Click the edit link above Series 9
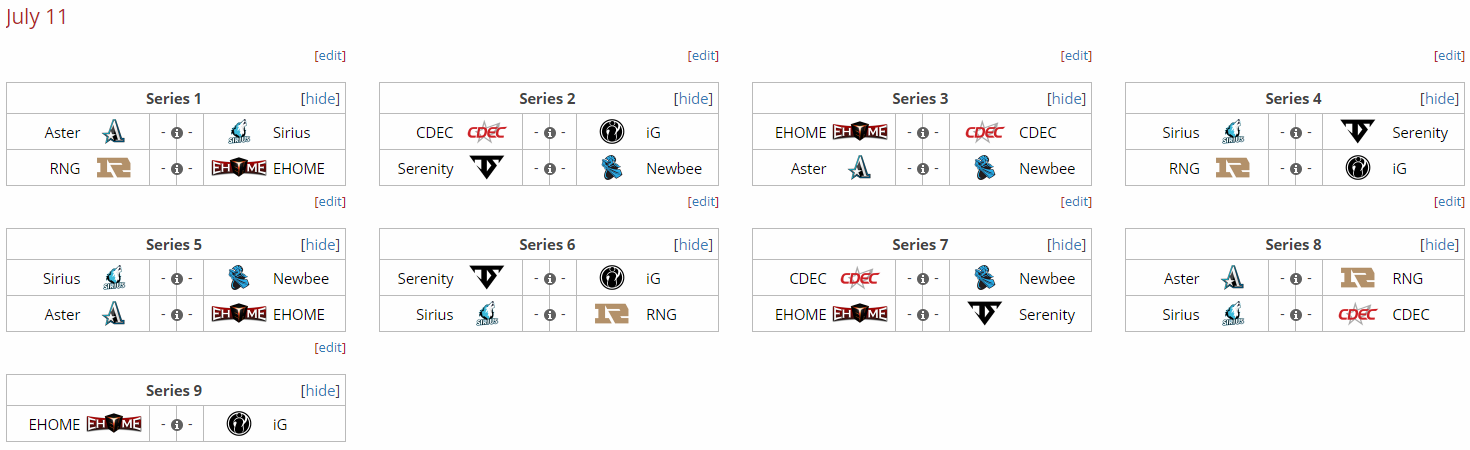Image resolution: width=1470 pixels, height=450 pixels. [330, 348]
